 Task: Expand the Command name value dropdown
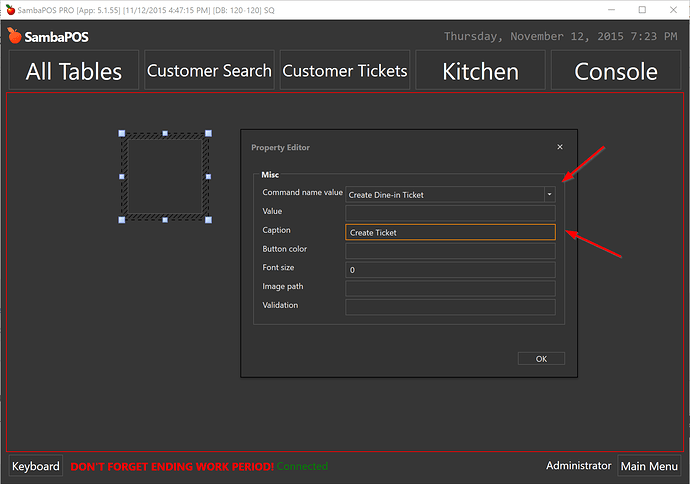(549, 194)
